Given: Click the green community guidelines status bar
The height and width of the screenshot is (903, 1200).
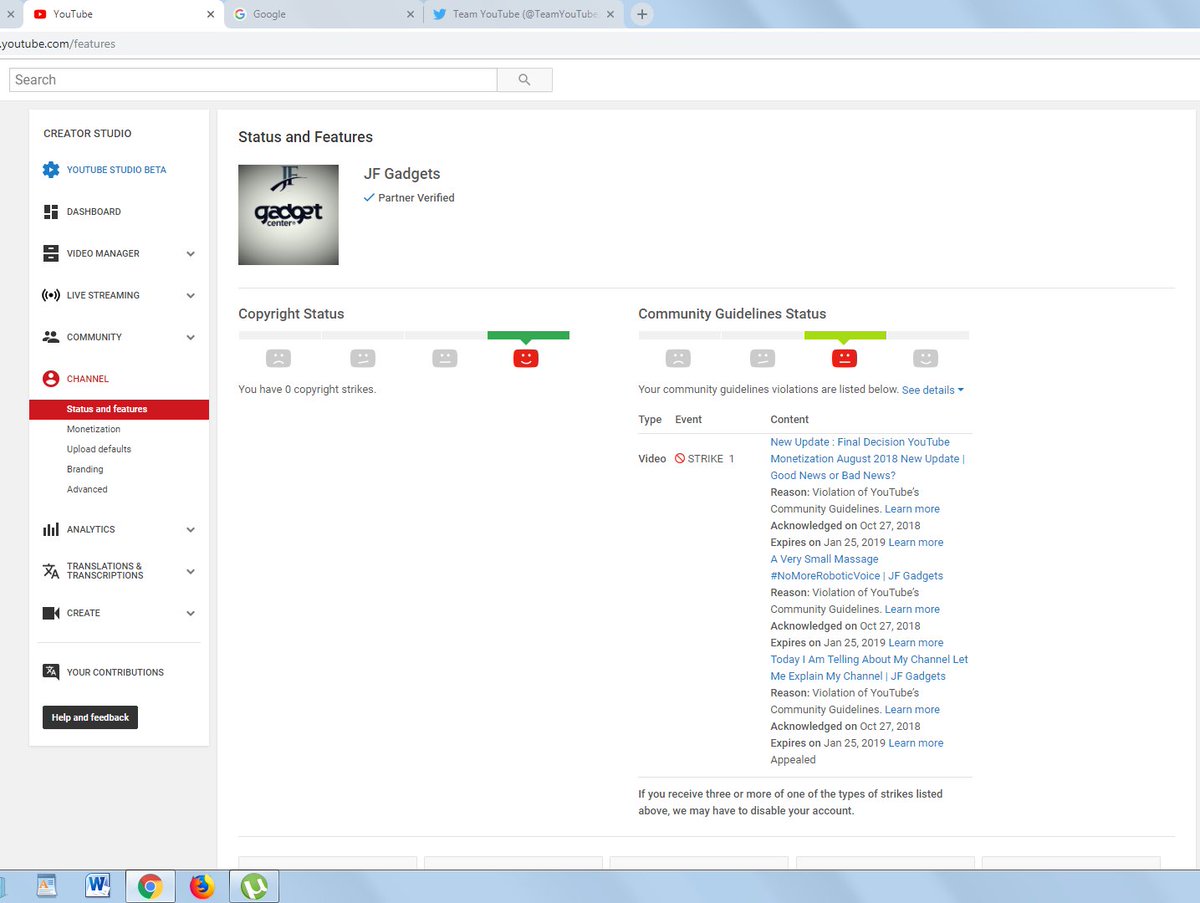Looking at the screenshot, I should coord(845,335).
